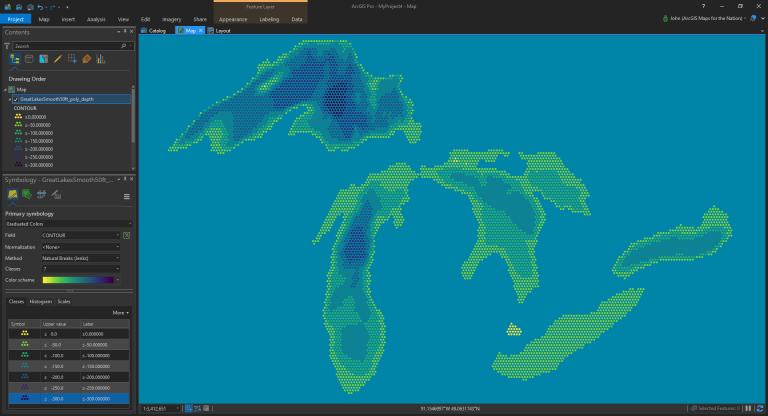Viewport: 768px width, 416px height.
Task: Collapse the Map node in Contents tree
Action: click(x=5, y=90)
